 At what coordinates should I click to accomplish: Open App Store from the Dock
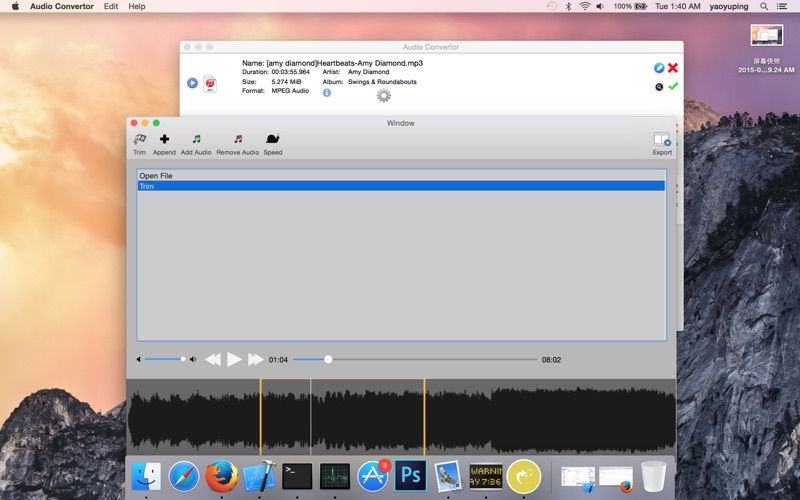(372, 476)
